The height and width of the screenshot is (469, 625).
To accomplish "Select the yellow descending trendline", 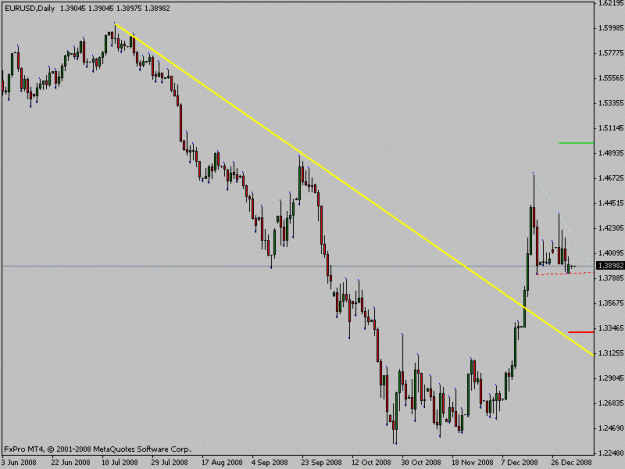I will (x=354, y=189).
